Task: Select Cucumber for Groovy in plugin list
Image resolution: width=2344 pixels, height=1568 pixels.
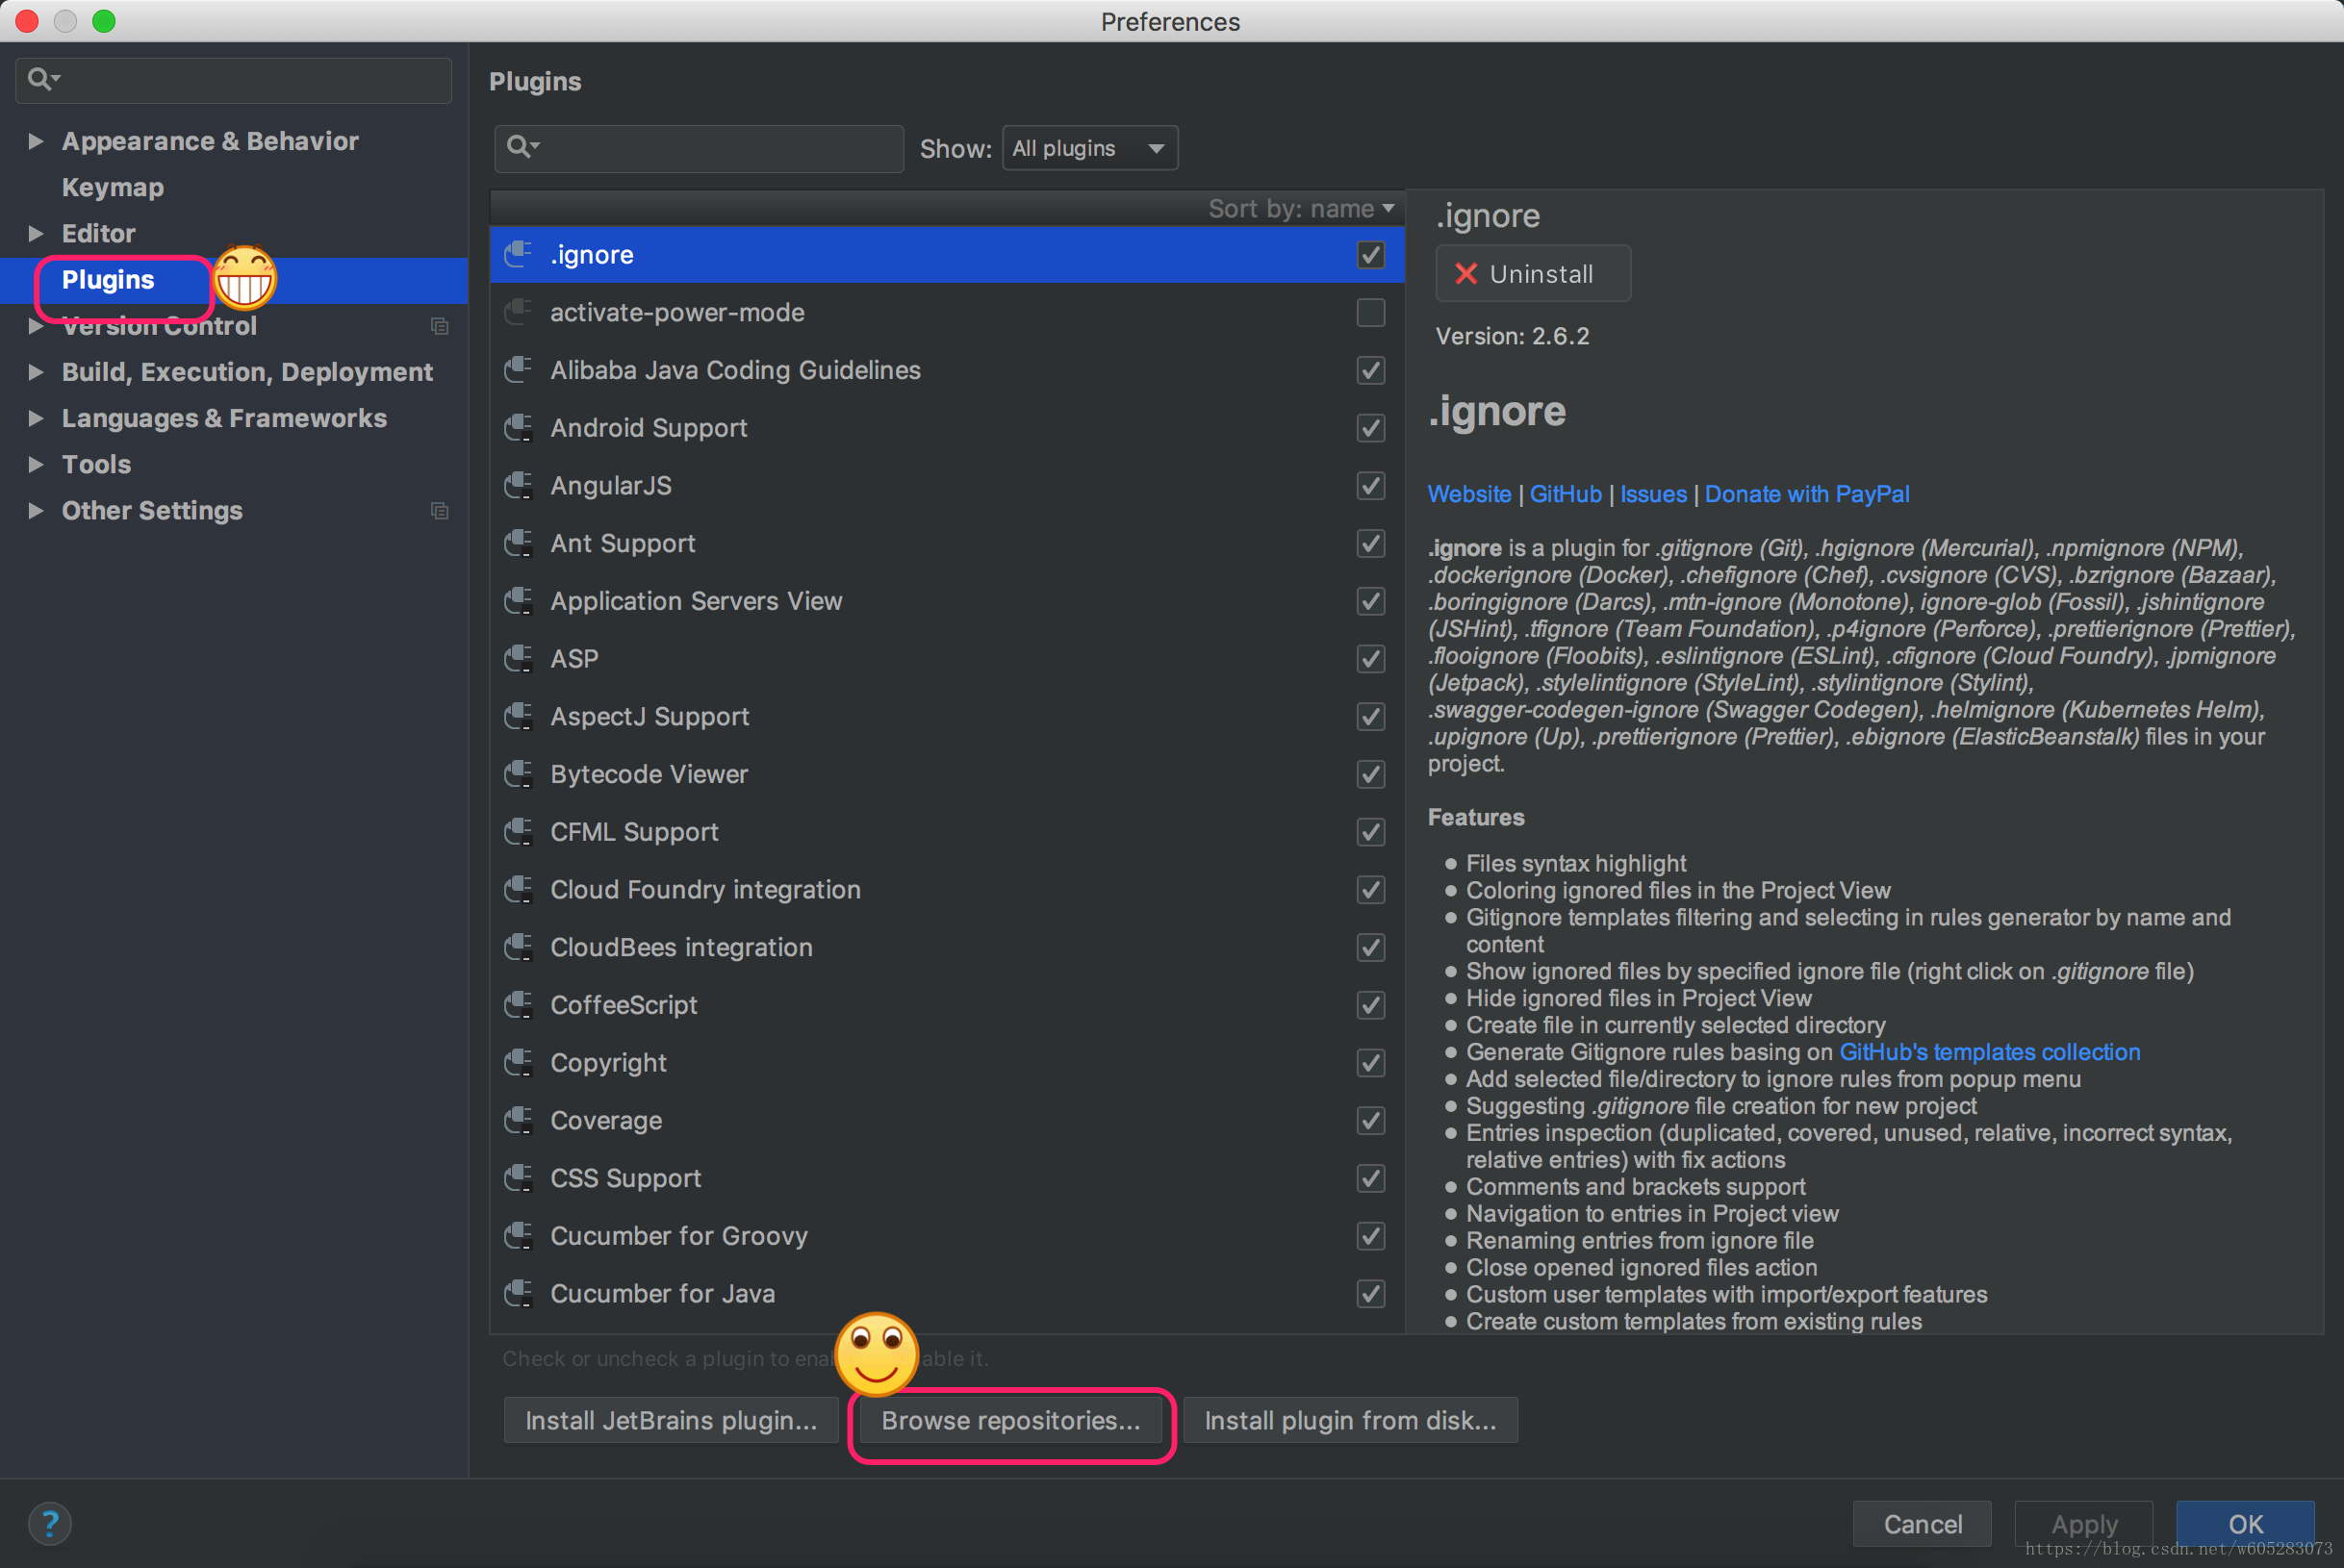Action: 678,1236
